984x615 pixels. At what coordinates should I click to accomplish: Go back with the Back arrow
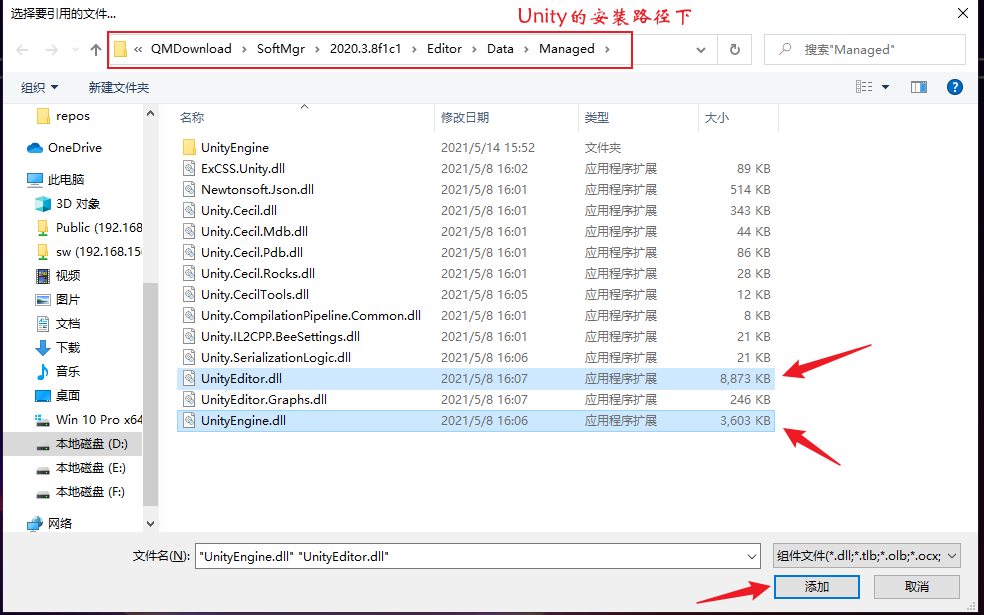(22, 50)
